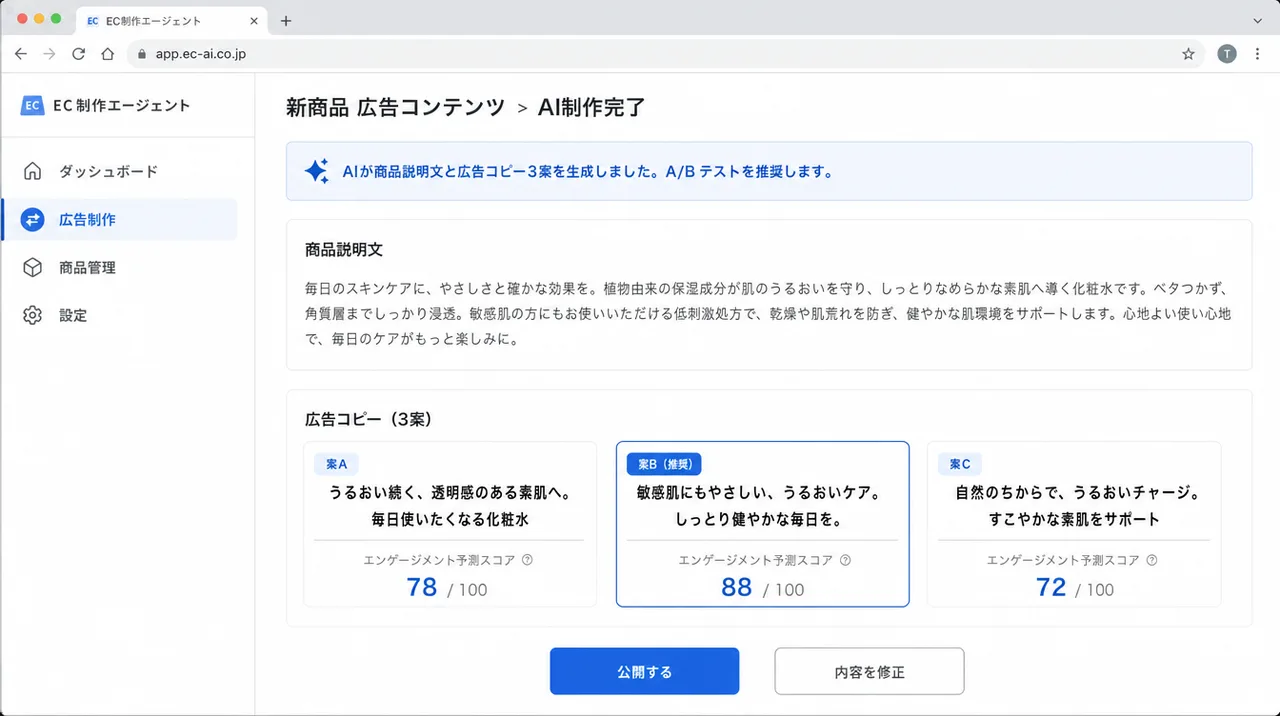The image size is (1280, 716).
Task: Open 商品管理 from sidebar
Action: (120, 267)
